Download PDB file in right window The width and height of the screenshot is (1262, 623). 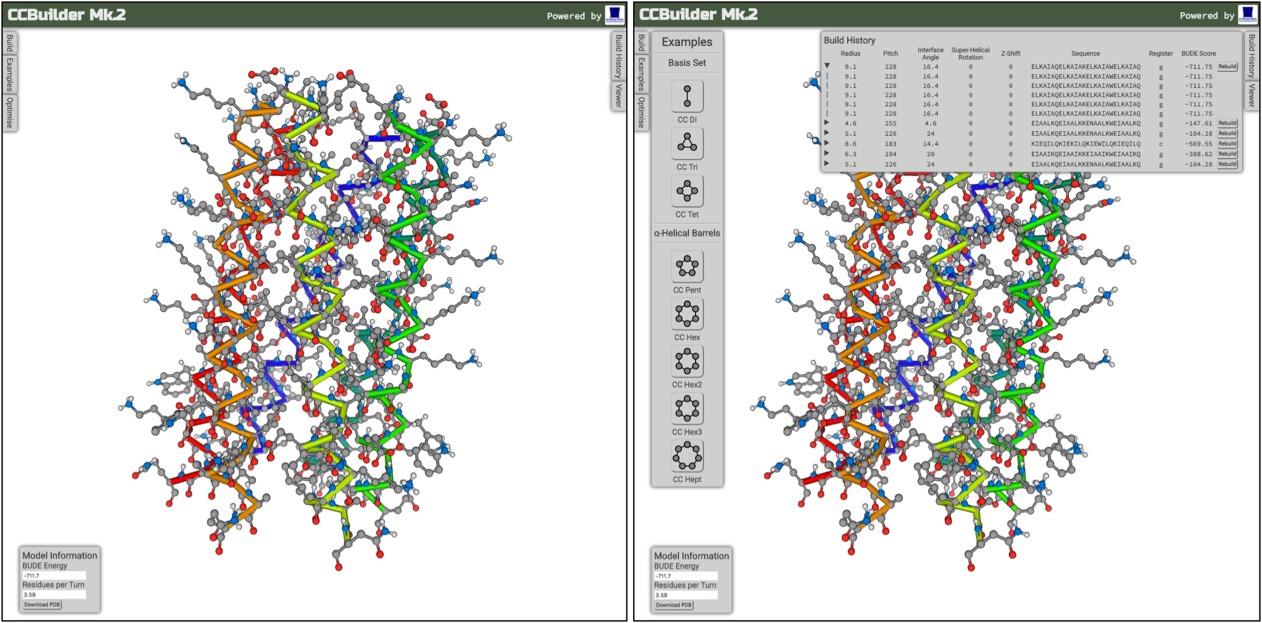coord(674,604)
